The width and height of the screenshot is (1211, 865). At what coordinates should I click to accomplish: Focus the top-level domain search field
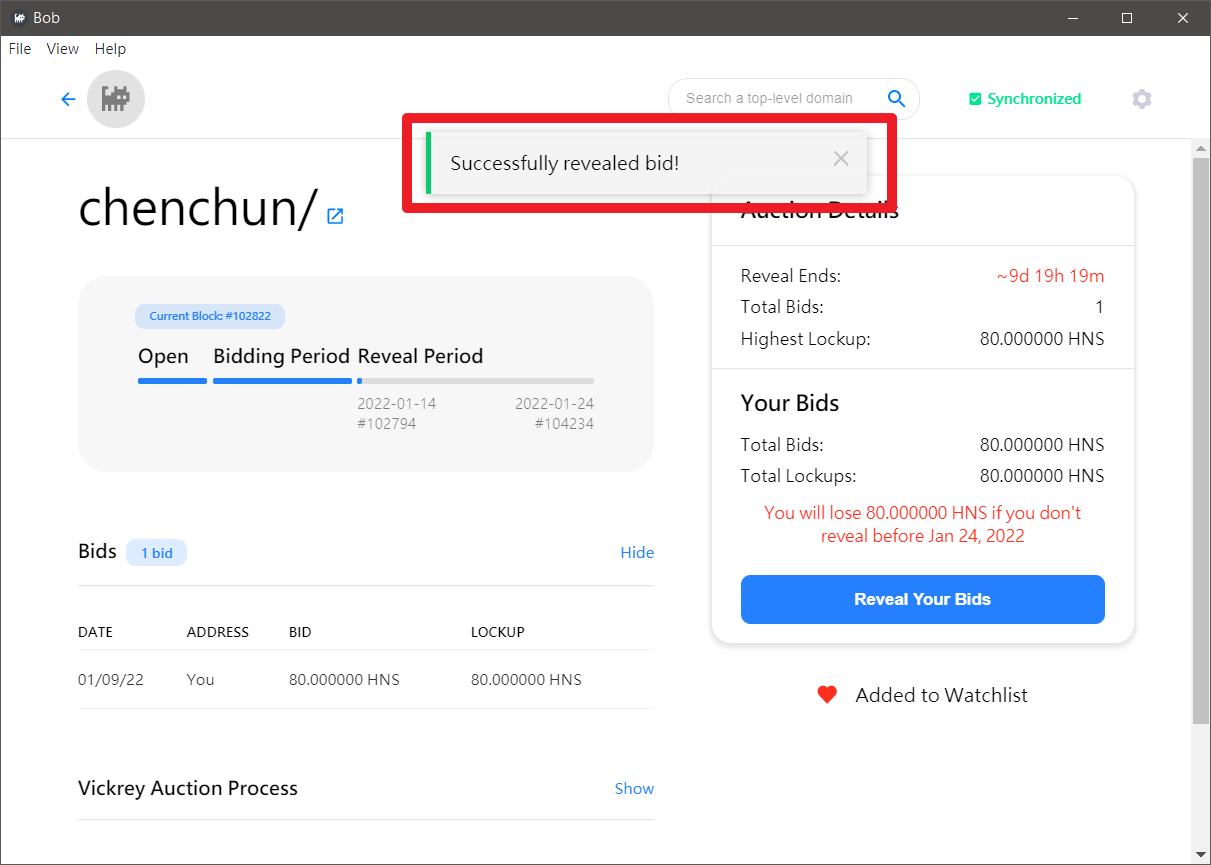(770, 98)
